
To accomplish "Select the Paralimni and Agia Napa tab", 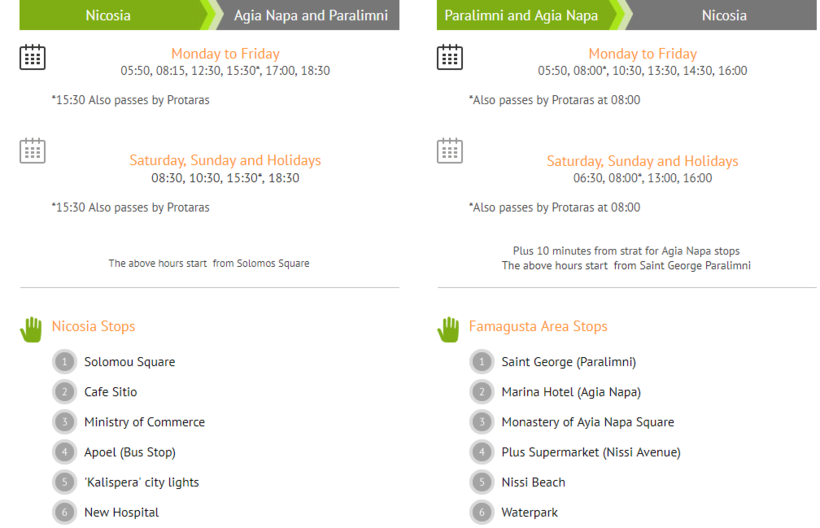I will (x=521, y=16).
